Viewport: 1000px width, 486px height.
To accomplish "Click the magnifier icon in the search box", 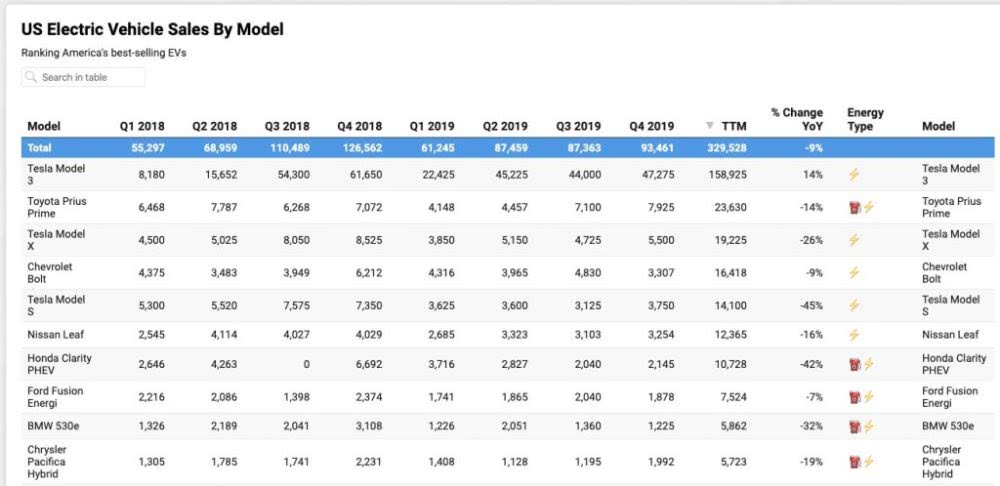I will 32,77.
